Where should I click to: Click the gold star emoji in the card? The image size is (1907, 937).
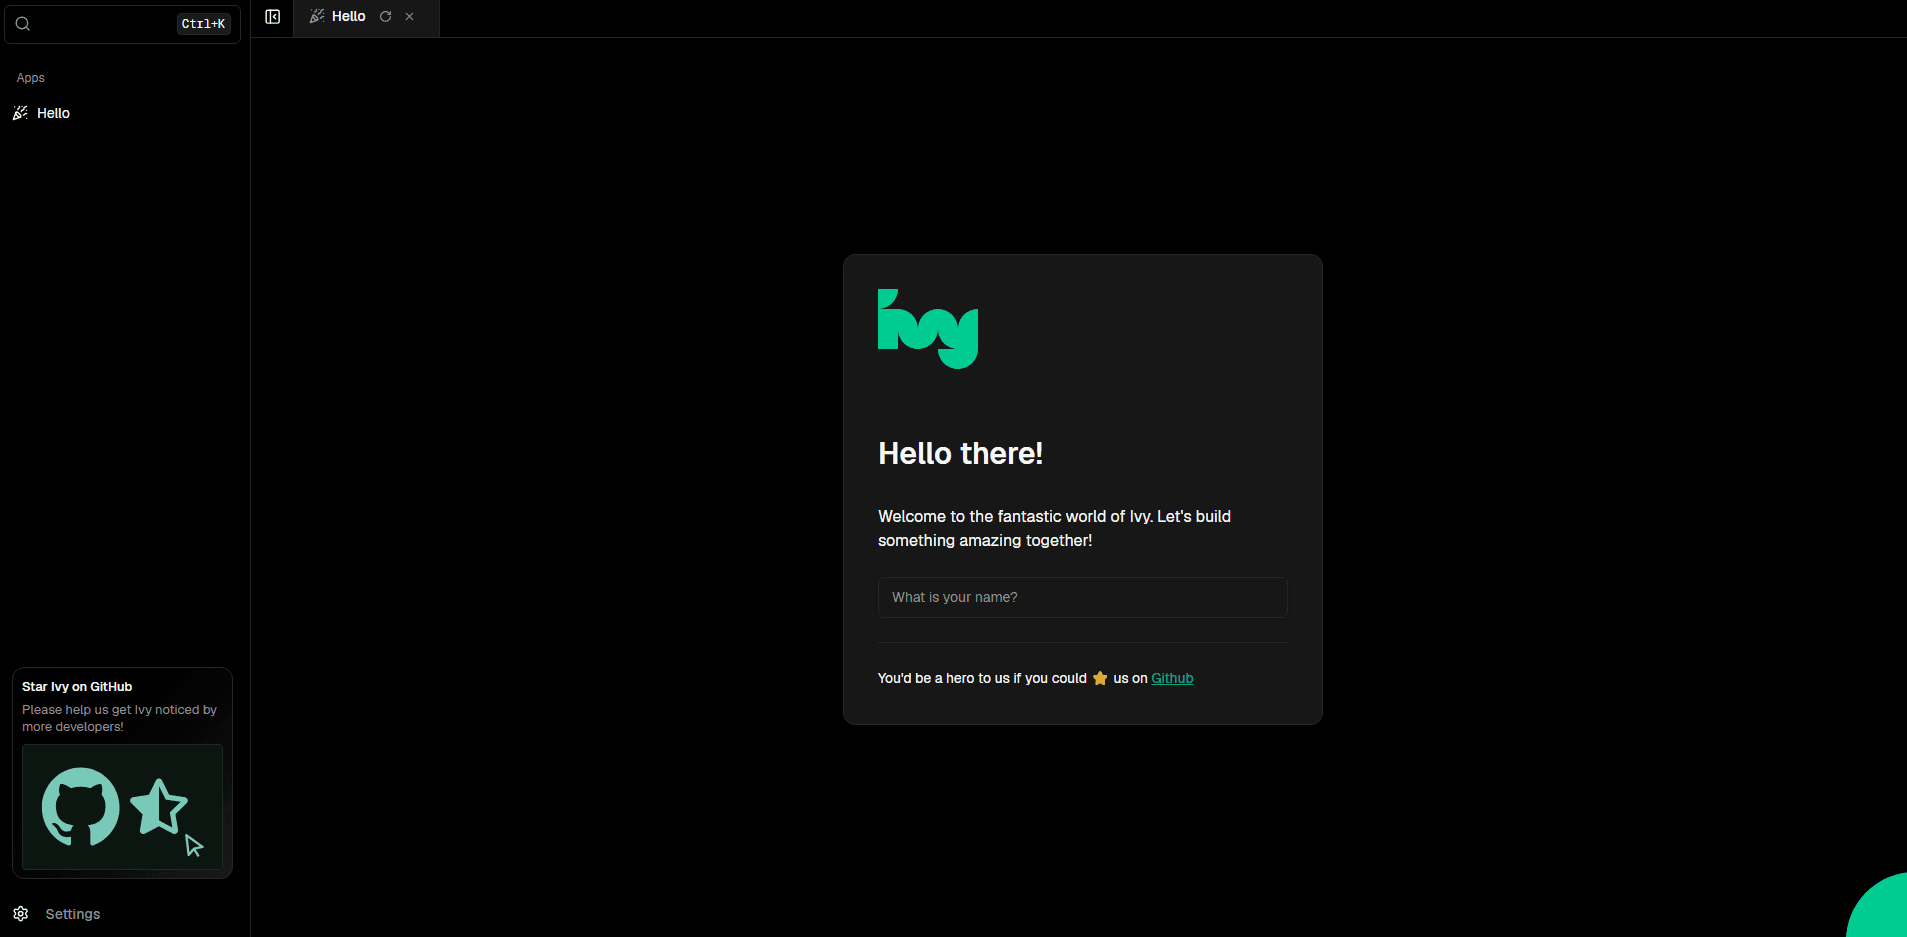coord(1100,678)
